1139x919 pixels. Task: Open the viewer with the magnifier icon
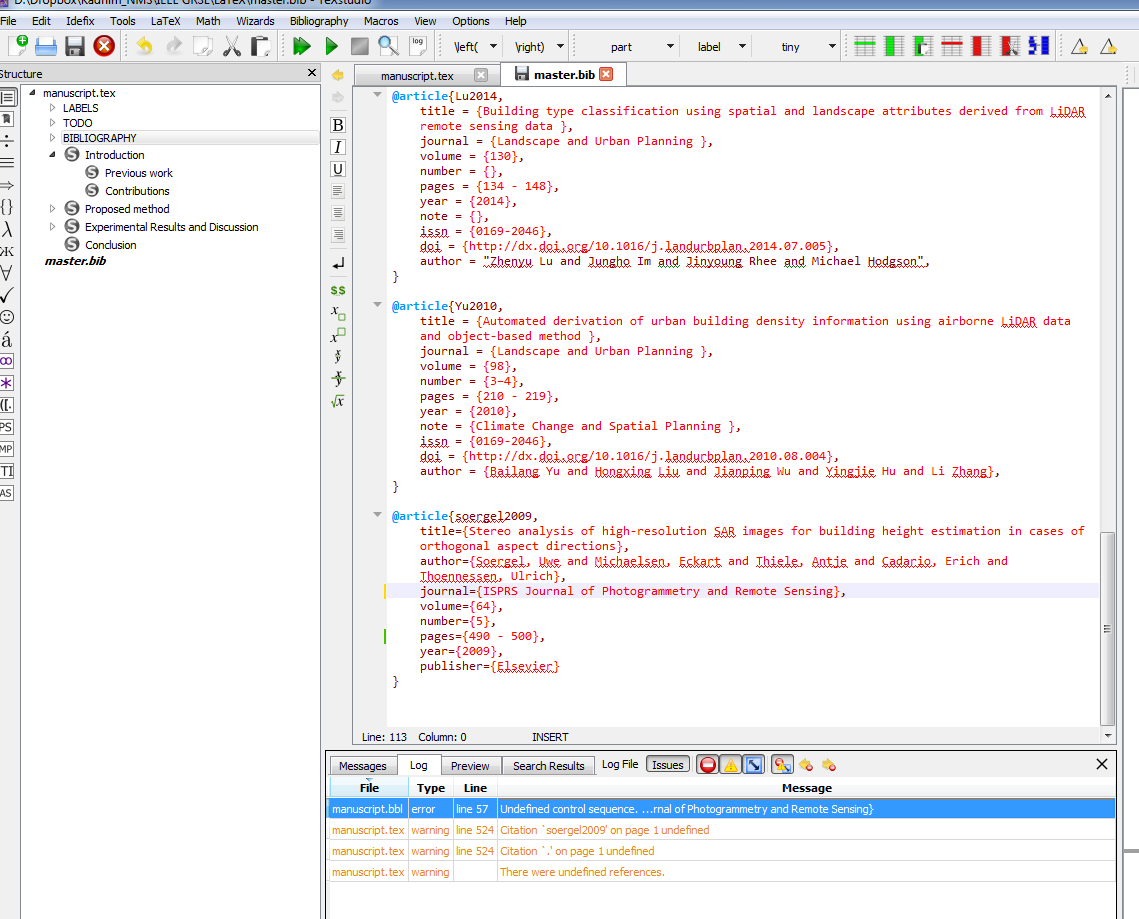pyautogui.click(x=389, y=46)
